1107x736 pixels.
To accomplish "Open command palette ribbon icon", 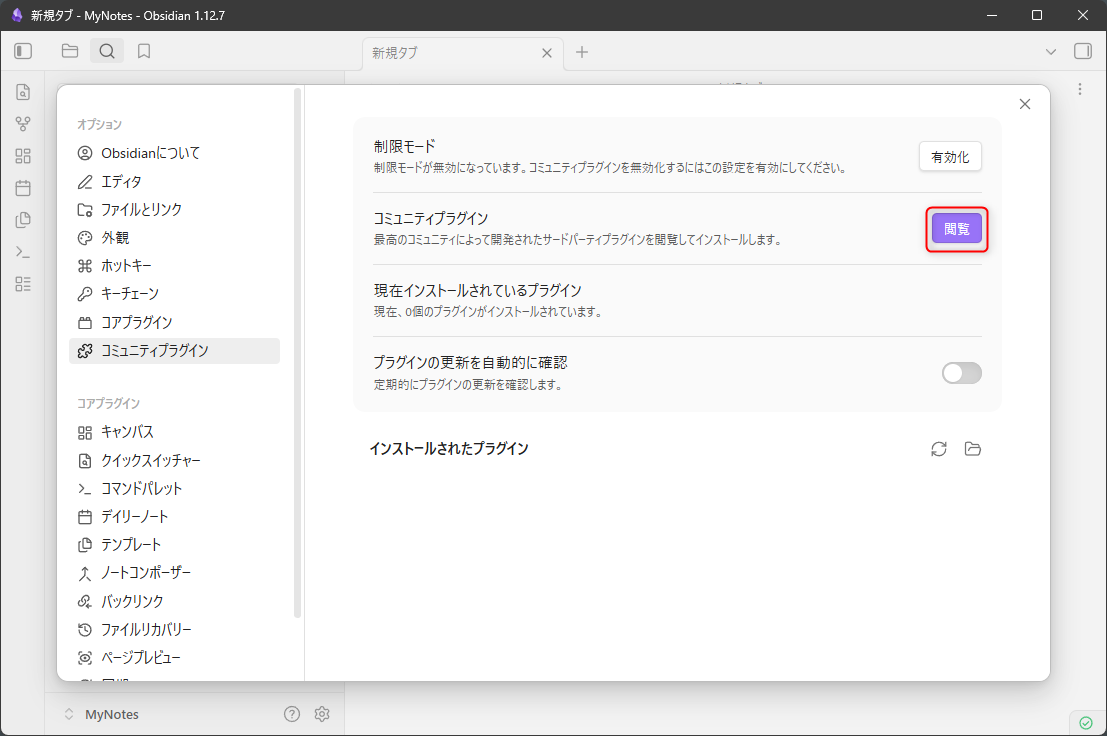I will [23, 252].
